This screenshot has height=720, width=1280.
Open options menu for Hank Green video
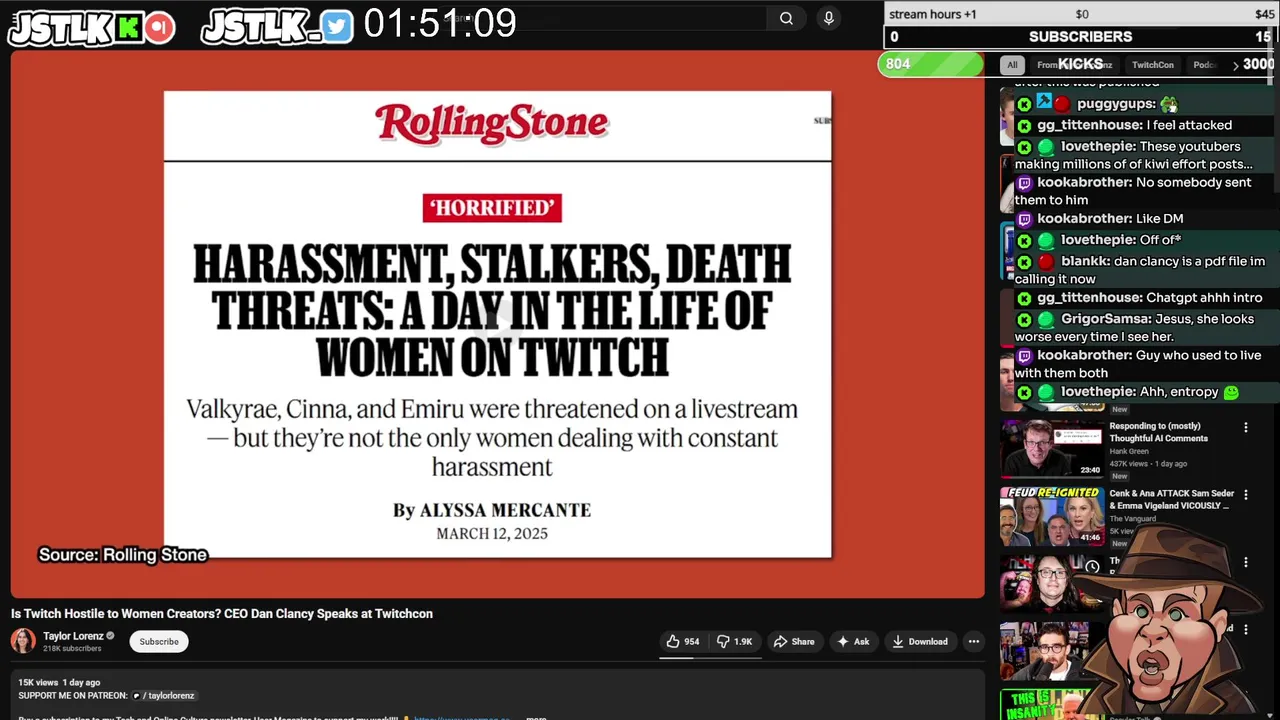[1246, 427]
